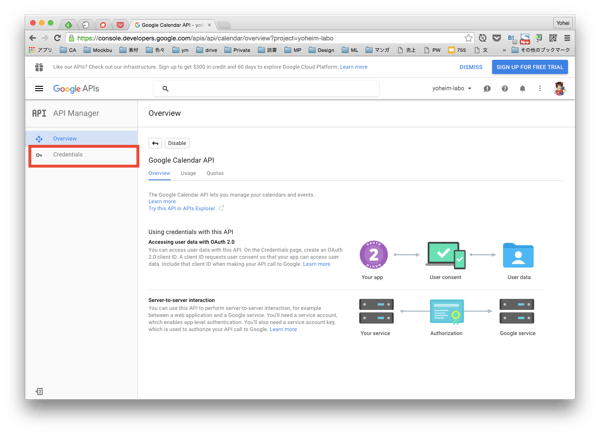This screenshot has height=435, width=600.
Task: Click the Google APIs search field
Action: pos(266,88)
